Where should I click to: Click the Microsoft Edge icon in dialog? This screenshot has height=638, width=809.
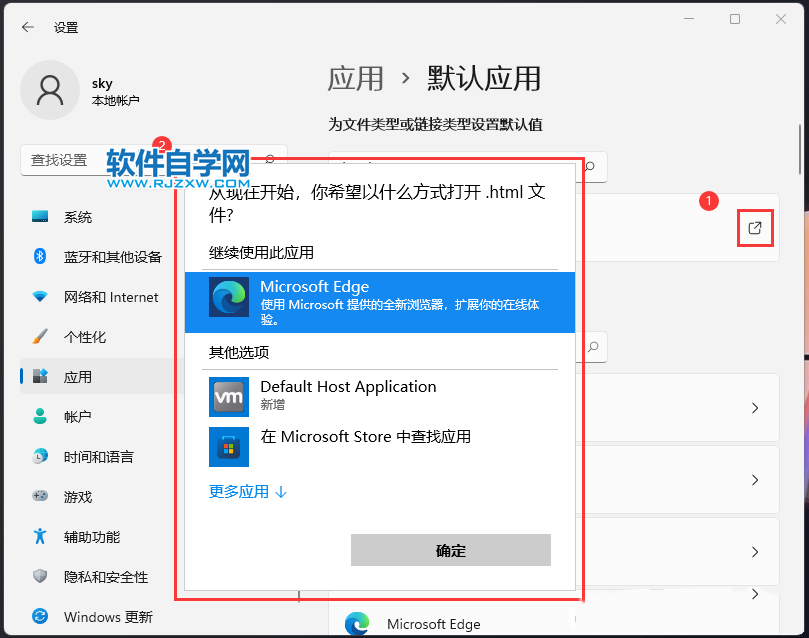228,297
